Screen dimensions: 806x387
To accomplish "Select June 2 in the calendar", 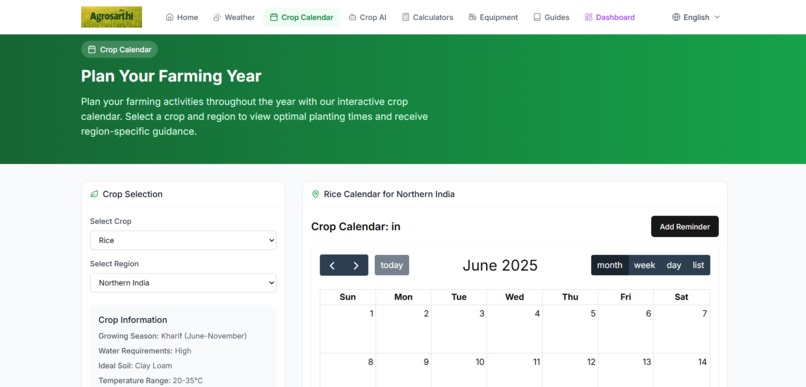I will click(x=404, y=329).
